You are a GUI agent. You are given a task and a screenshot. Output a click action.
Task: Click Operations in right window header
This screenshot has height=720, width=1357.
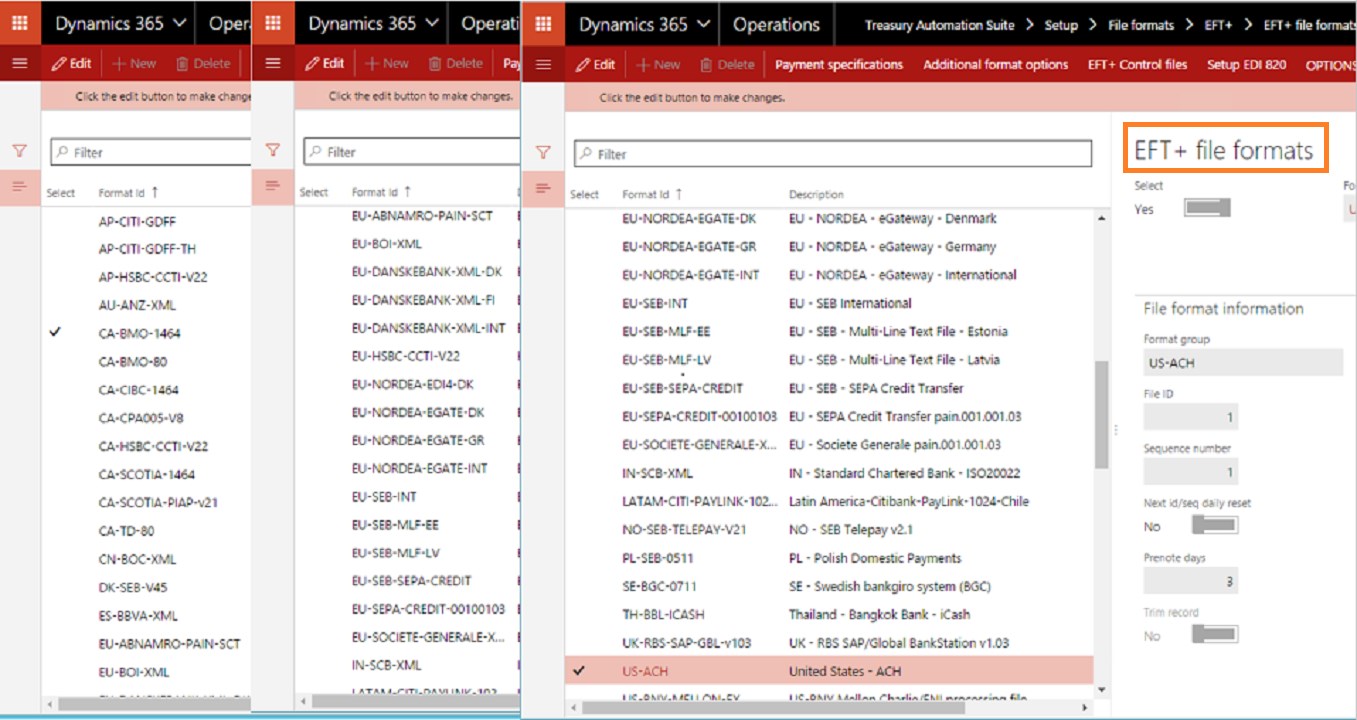[x=776, y=24]
